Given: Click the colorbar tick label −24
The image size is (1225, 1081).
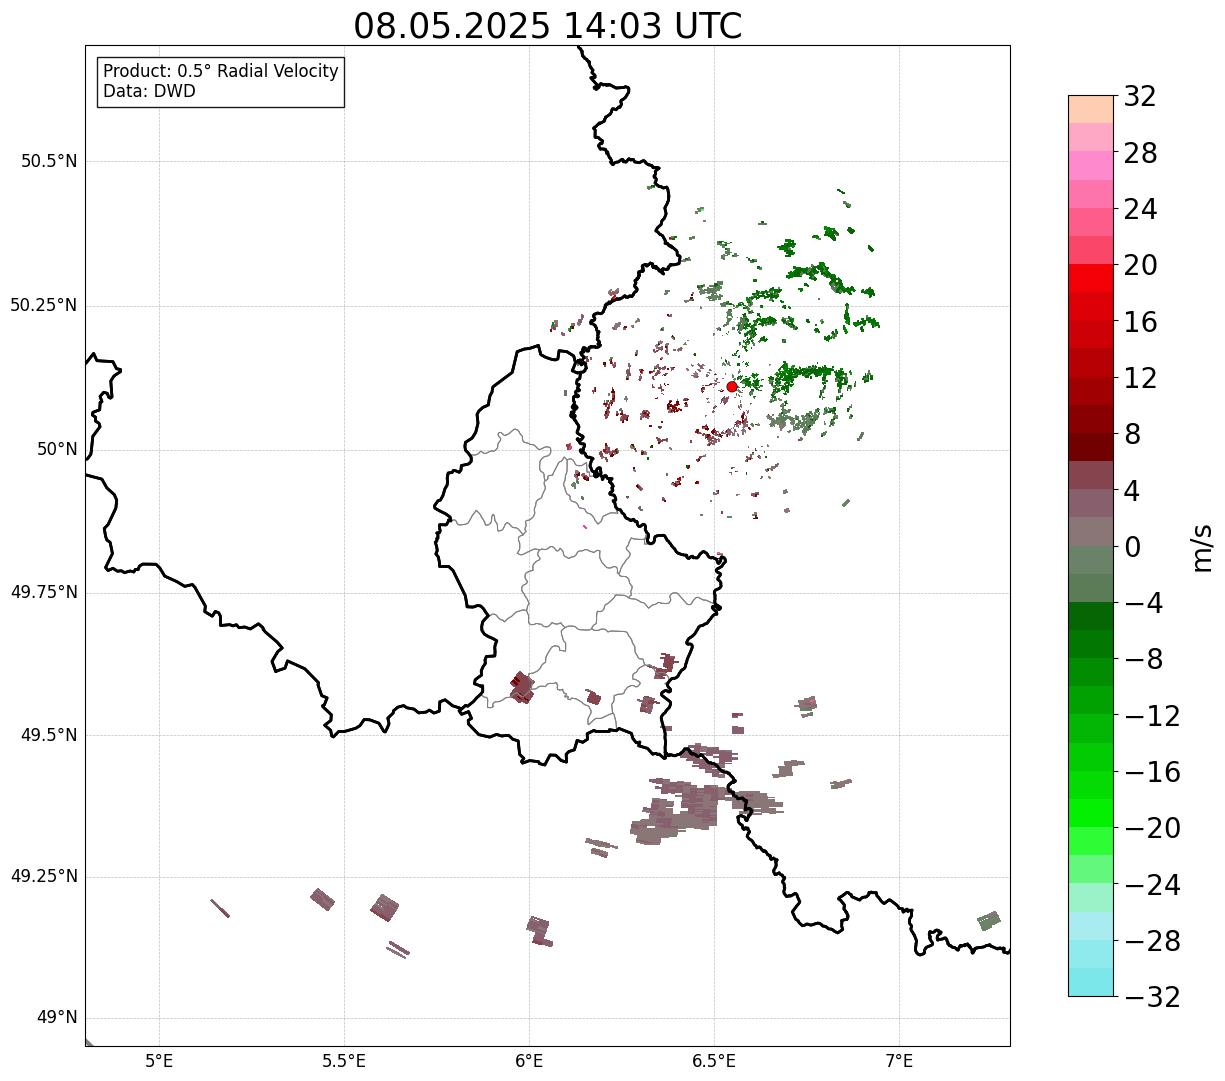Looking at the screenshot, I should [x=1152, y=885].
